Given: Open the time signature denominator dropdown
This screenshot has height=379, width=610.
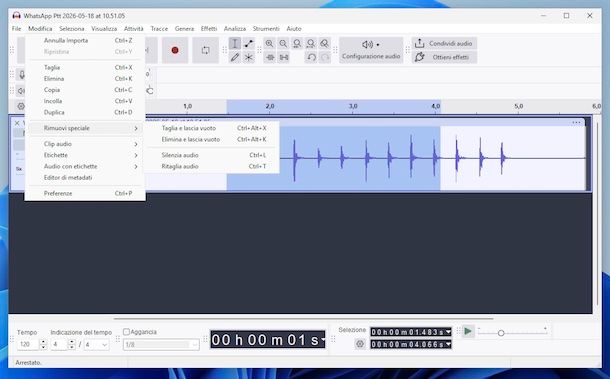Looking at the screenshot, I should click(x=96, y=345).
